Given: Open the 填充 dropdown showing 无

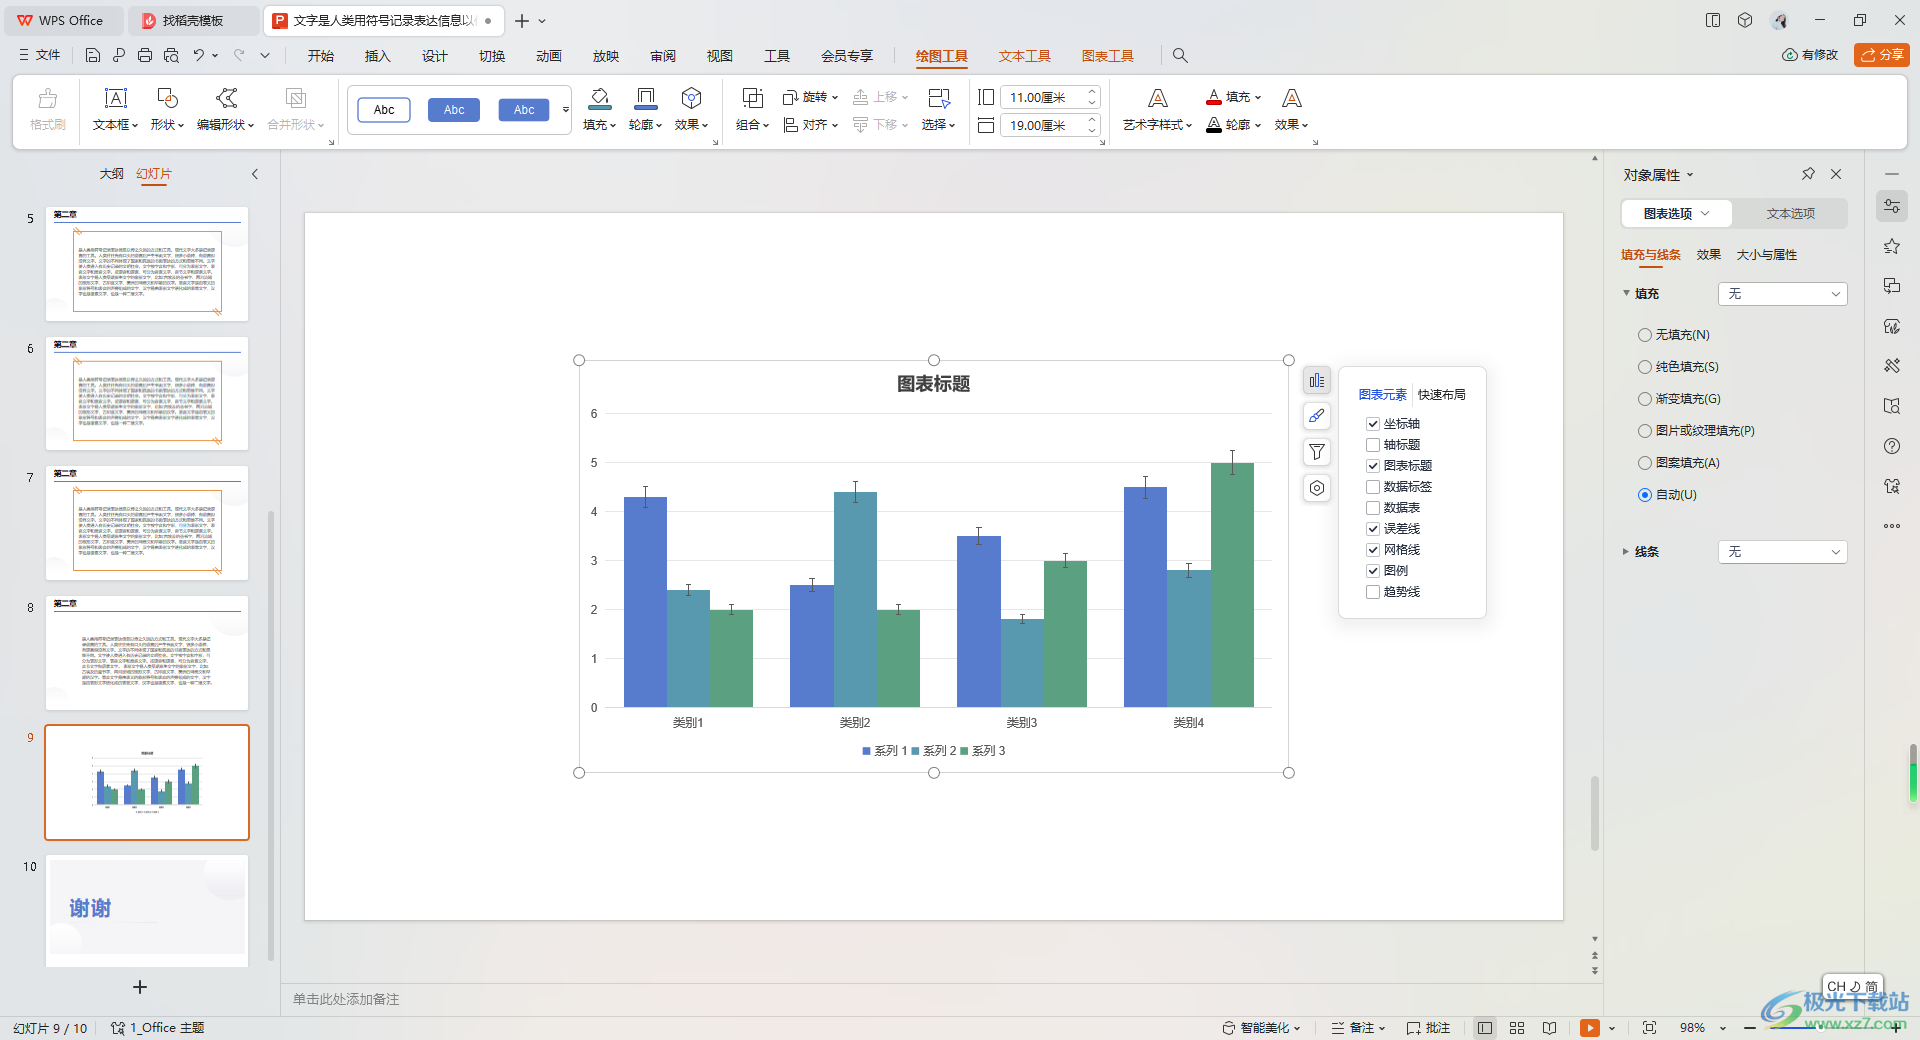Looking at the screenshot, I should point(1782,294).
